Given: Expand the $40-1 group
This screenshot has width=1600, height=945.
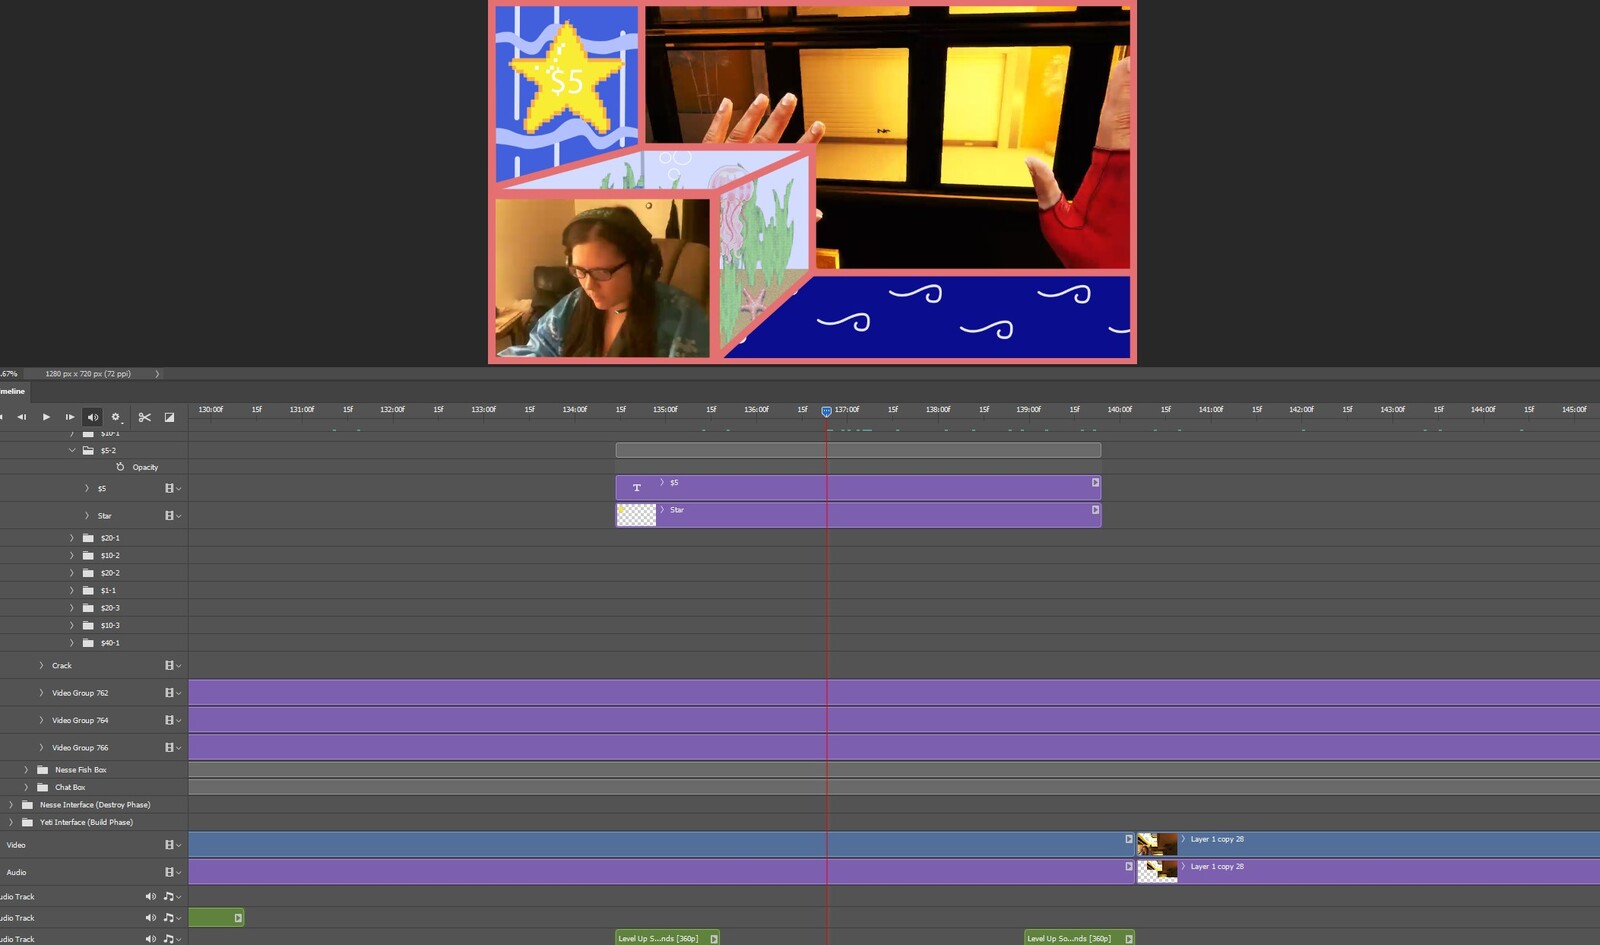Looking at the screenshot, I should (72, 643).
